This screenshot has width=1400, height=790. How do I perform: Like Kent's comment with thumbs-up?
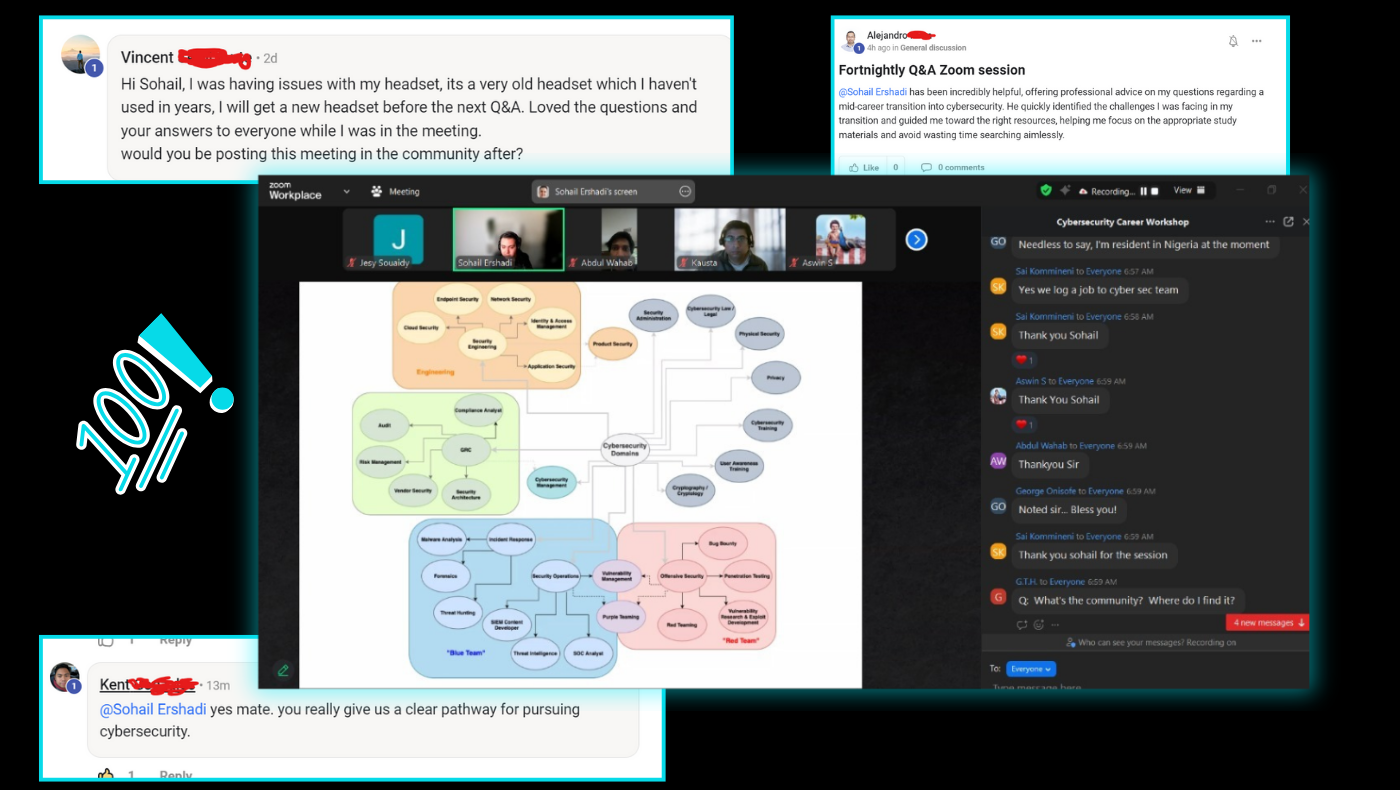coord(106,775)
